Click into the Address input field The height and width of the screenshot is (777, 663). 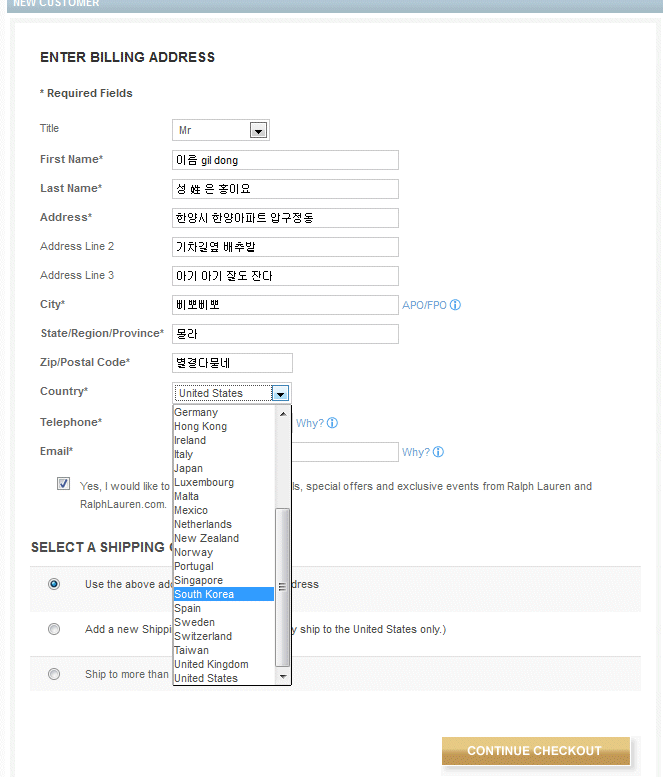click(x=285, y=218)
